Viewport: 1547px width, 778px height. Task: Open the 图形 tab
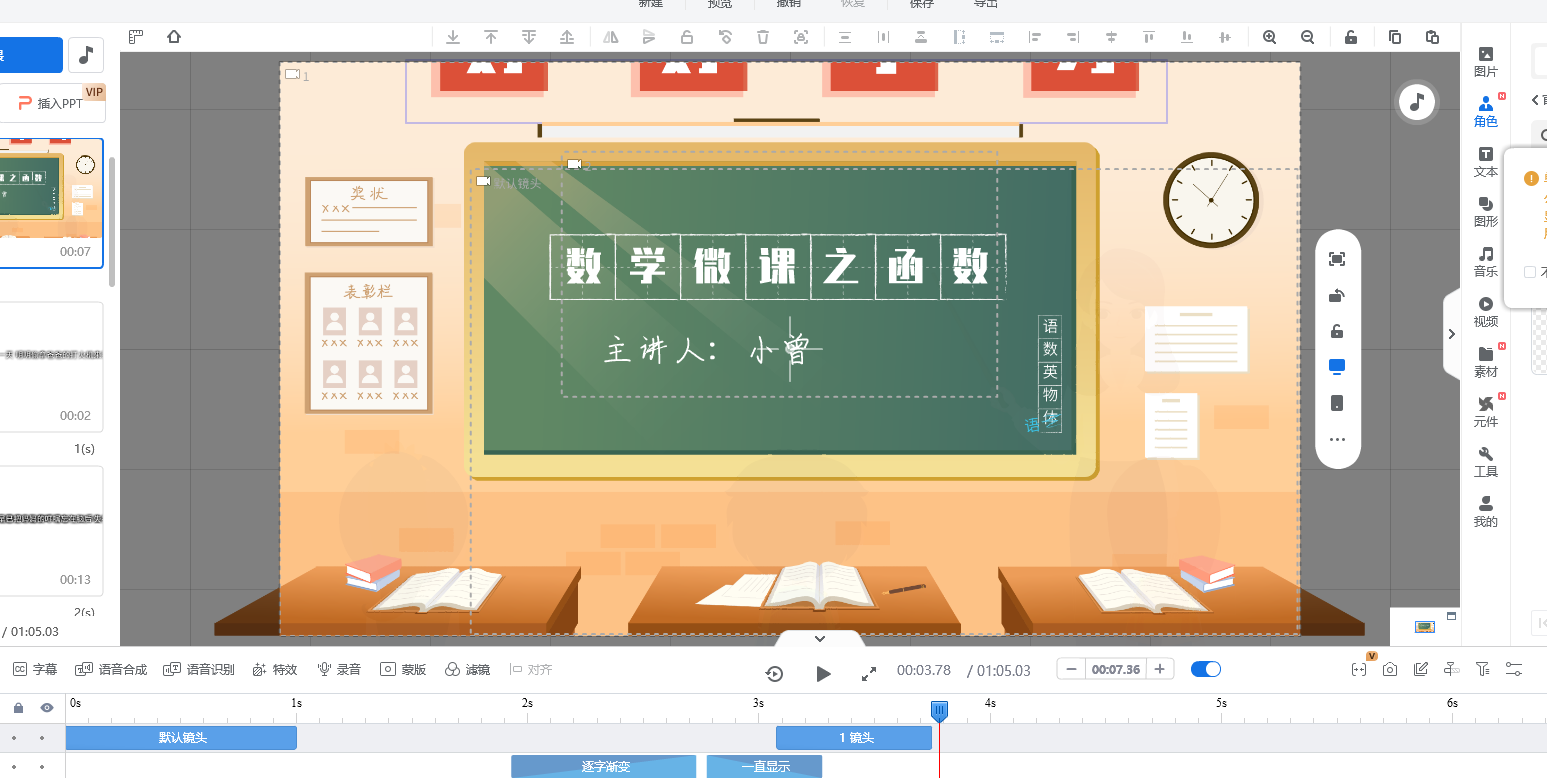(x=1486, y=211)
